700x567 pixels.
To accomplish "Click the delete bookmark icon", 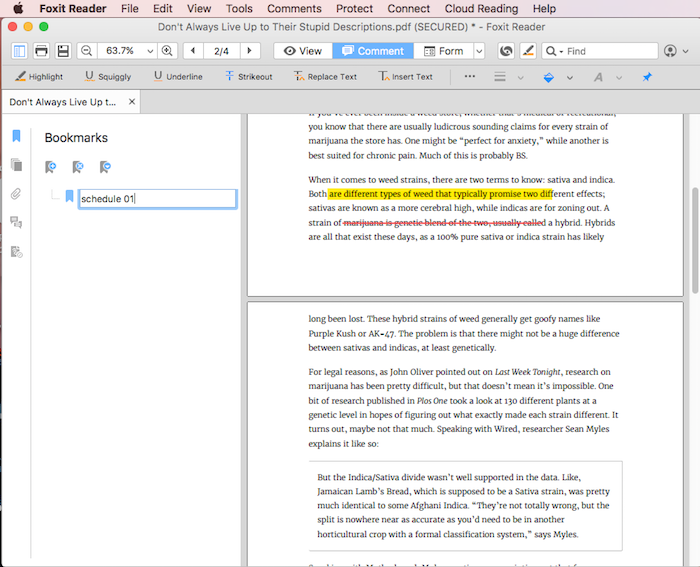I will coord(77,167).
